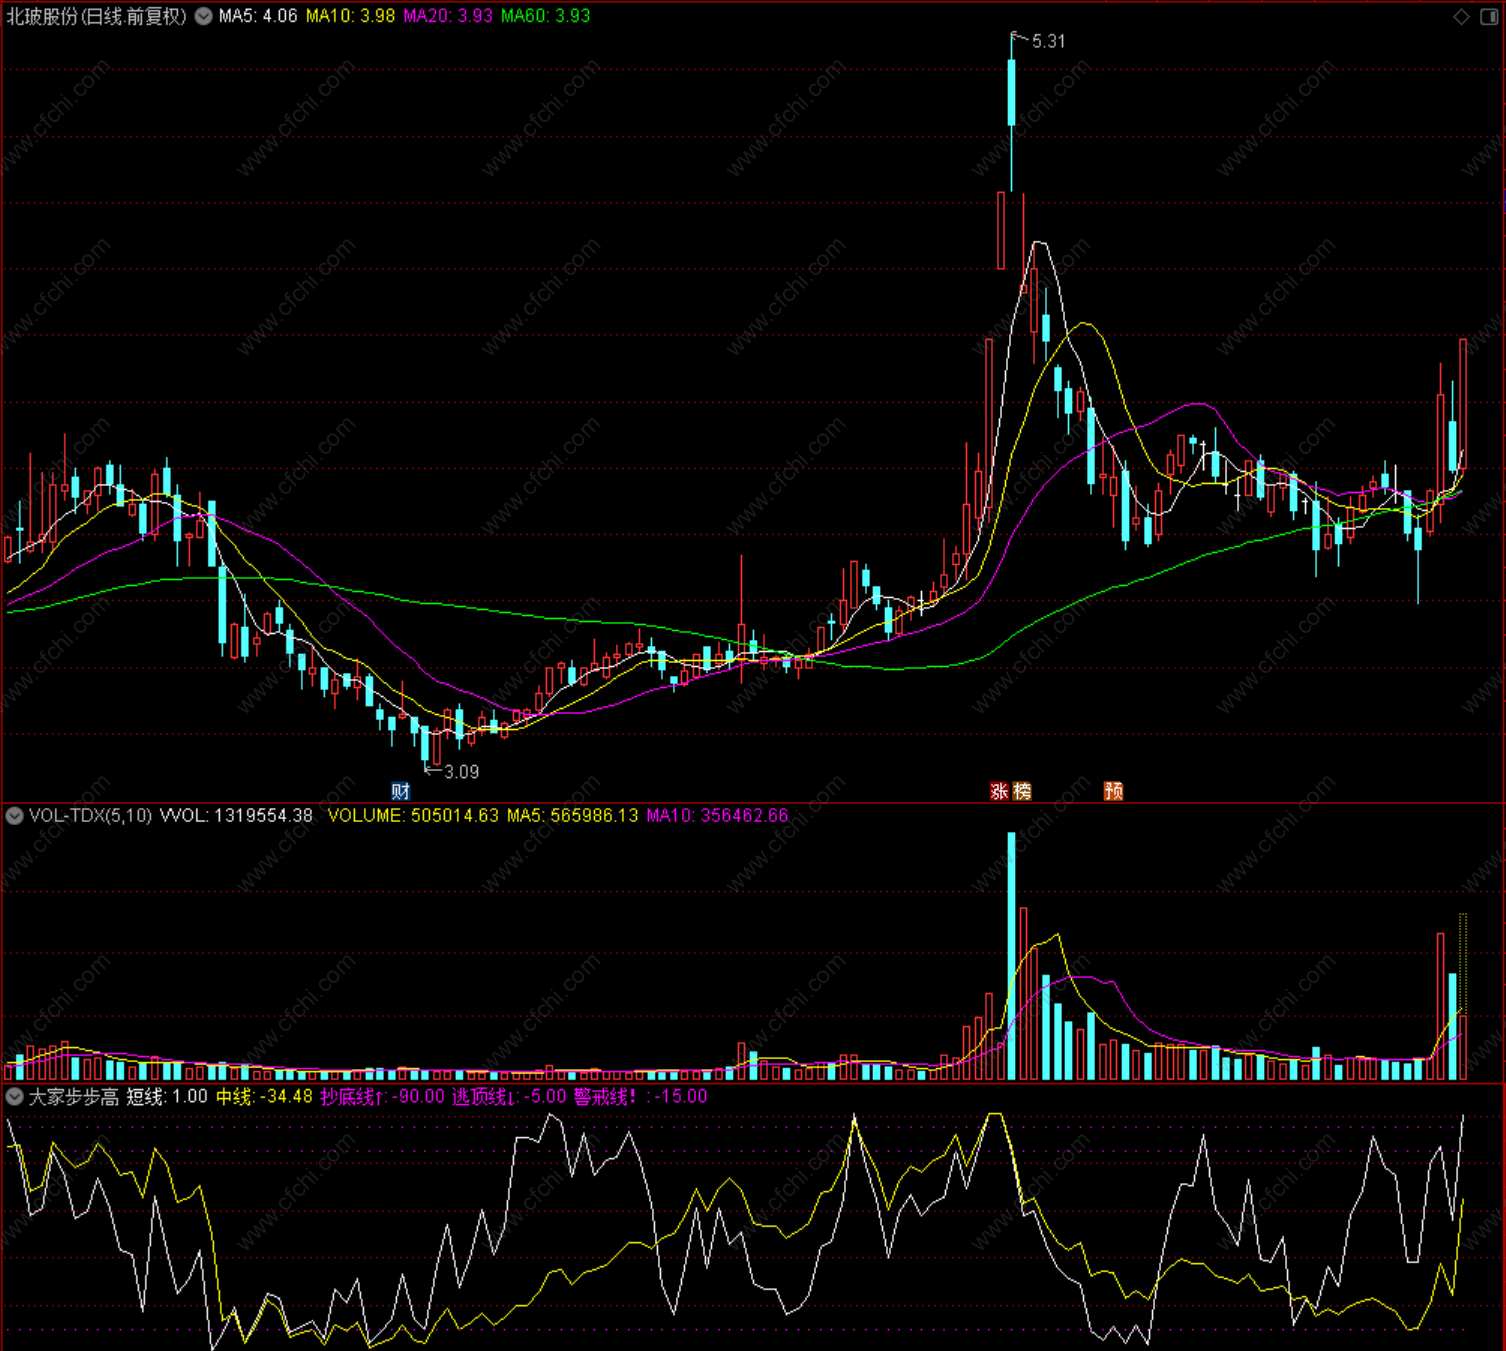
Task: Select volume MA10: 356462.66 label
Action: [717, 816]
